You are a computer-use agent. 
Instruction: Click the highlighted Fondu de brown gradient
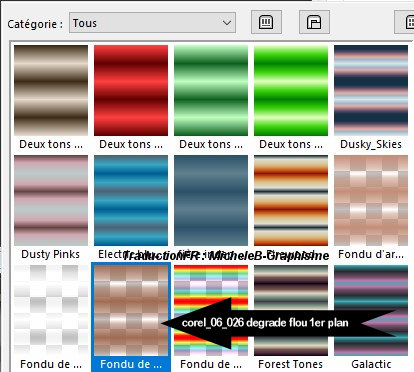(131, 310)
